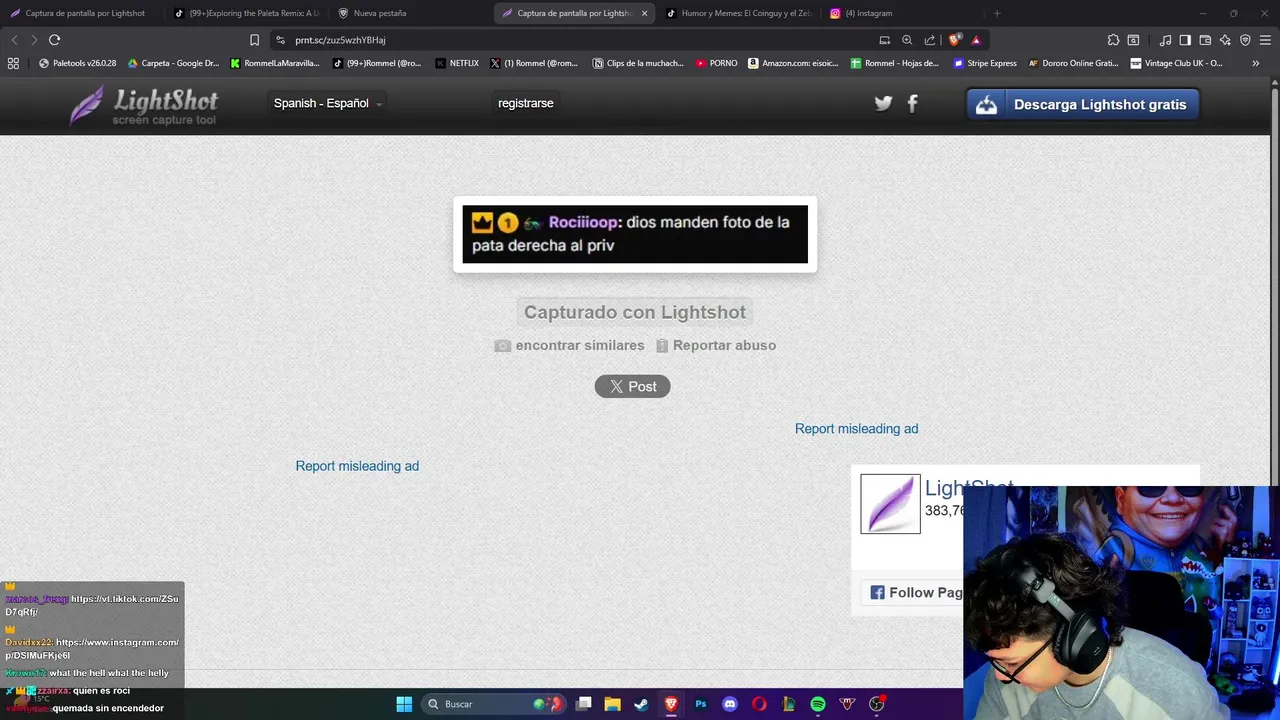Click the right Report misleading ad link
This screenshot has height=720, width=1280.
[x=856, y=428]
